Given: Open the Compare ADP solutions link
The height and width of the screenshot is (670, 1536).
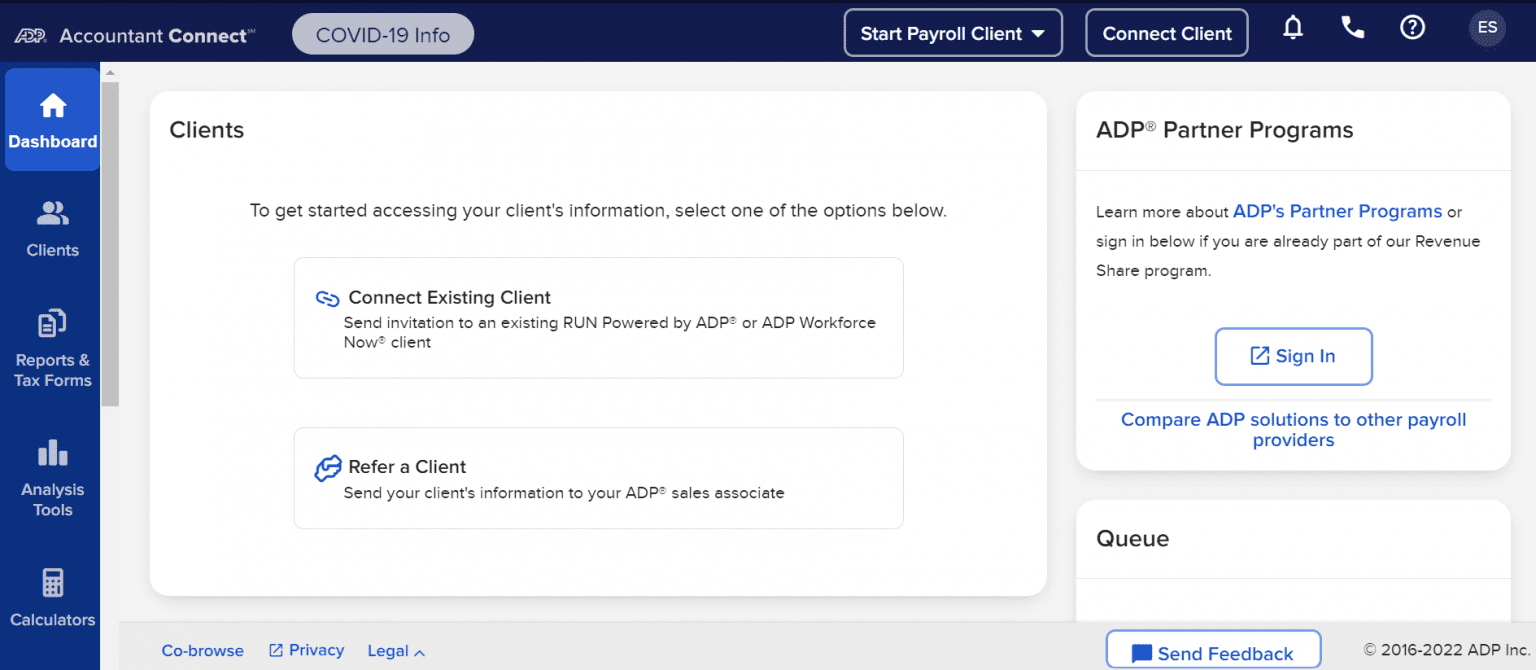Looking at the screenshot, I should 1293,429.
